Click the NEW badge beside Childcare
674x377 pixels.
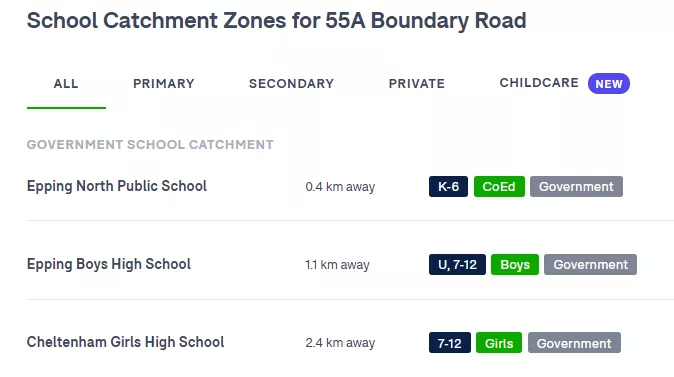tap(609, 83)
